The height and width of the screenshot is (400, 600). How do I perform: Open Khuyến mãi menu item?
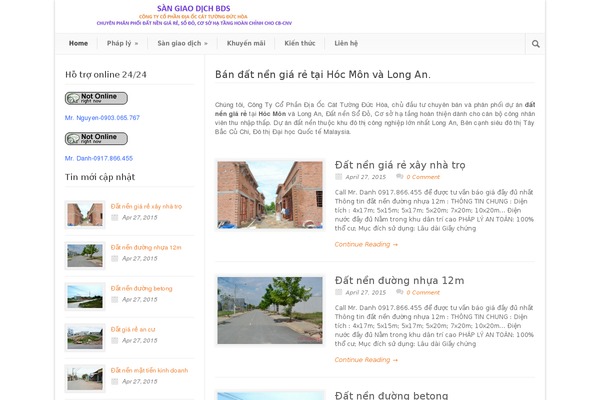click(246, 43)
